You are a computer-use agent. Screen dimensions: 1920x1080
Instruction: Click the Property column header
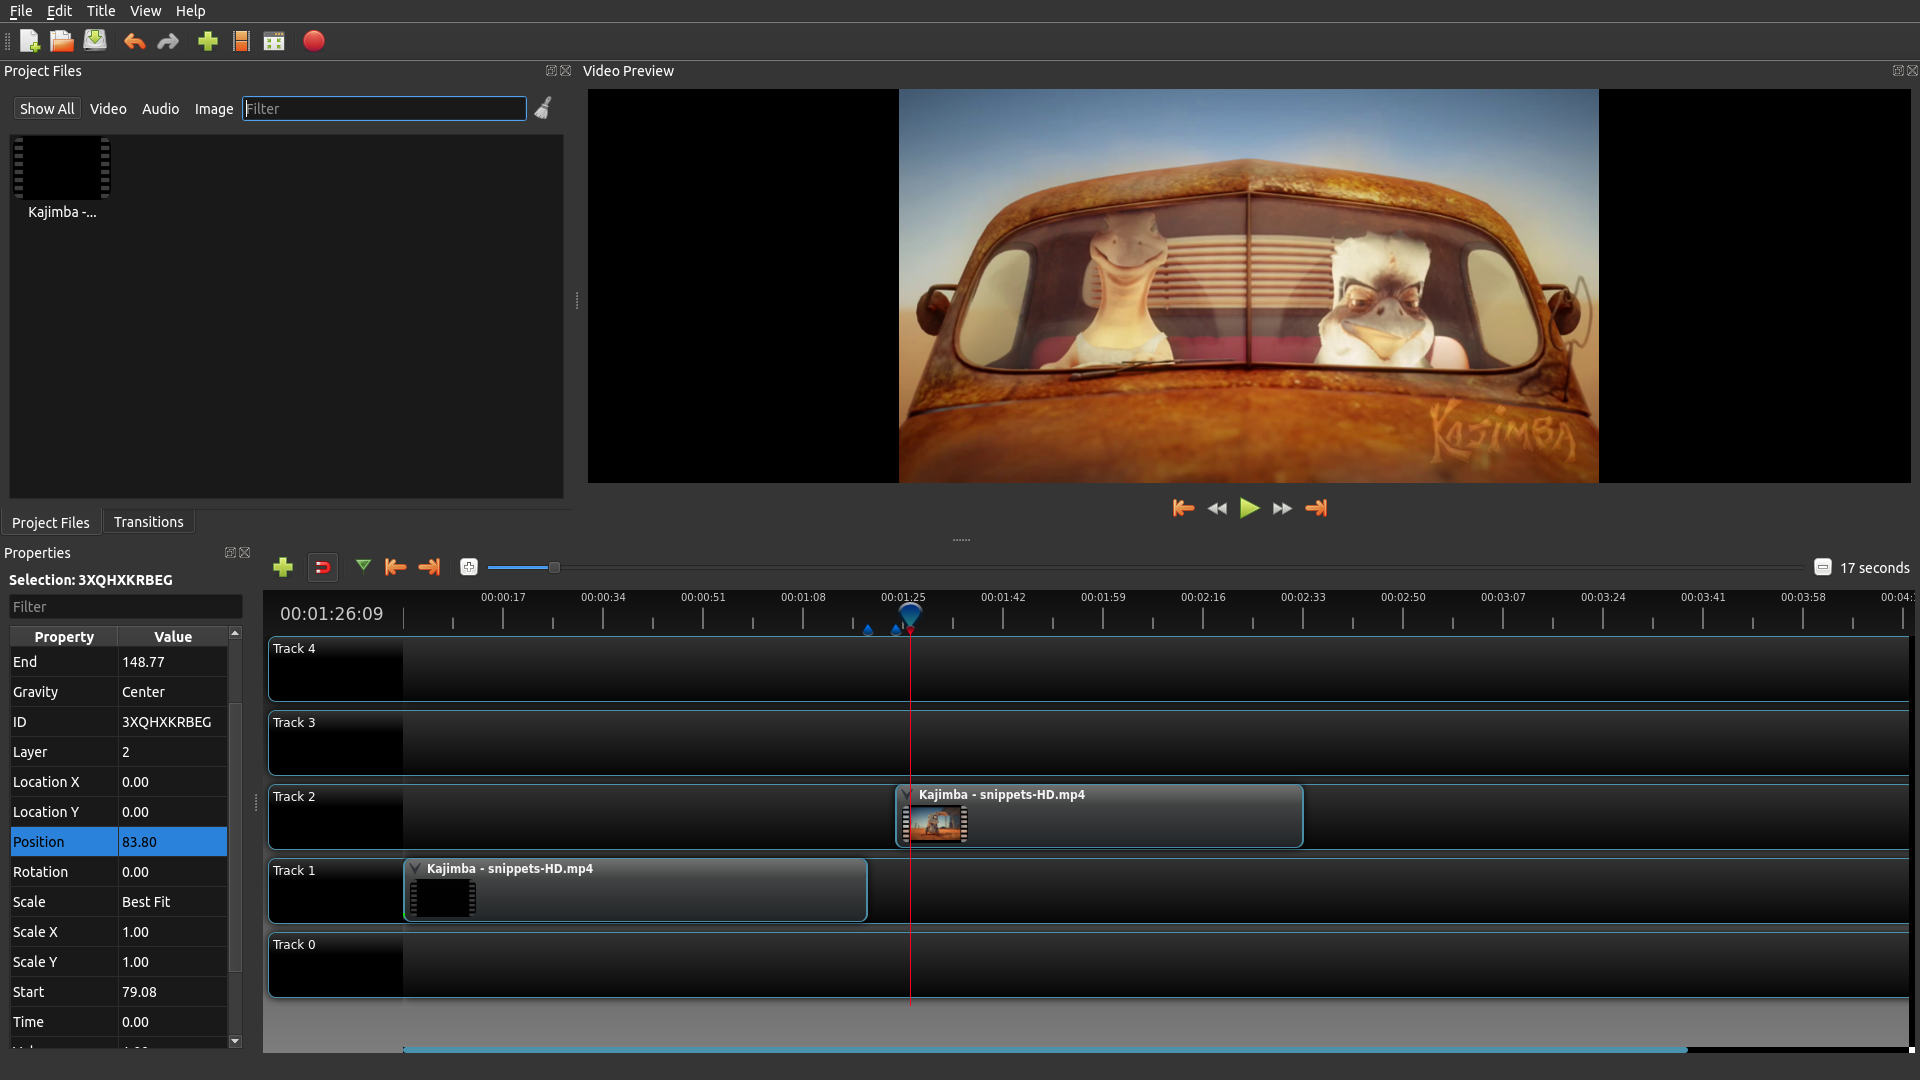click(x=64, y=637)
